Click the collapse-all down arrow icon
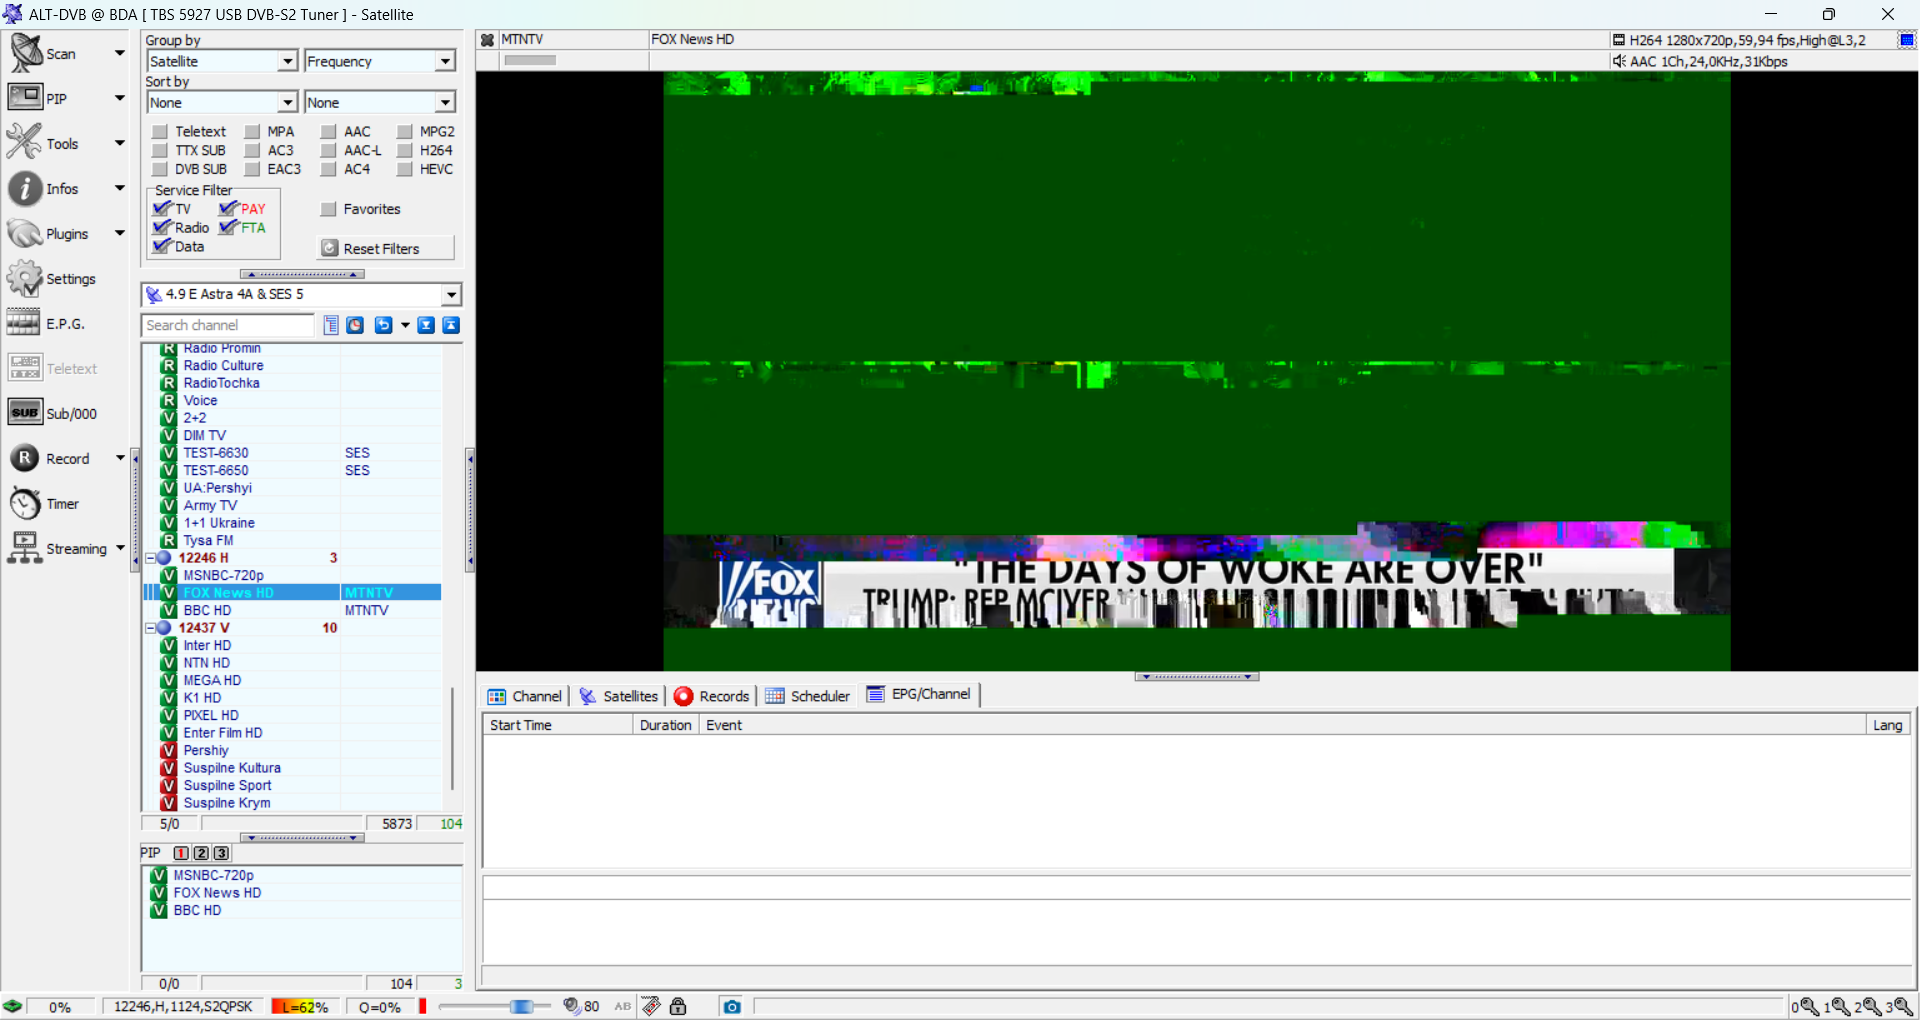 [x=426, y=325]
